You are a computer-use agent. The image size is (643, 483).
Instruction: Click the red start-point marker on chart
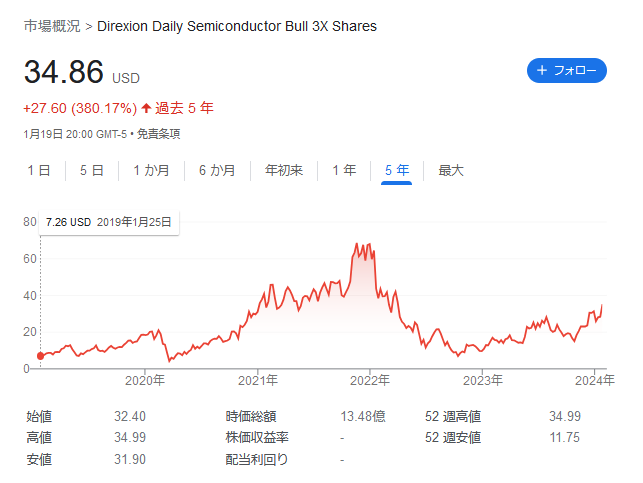pos(40,356)
